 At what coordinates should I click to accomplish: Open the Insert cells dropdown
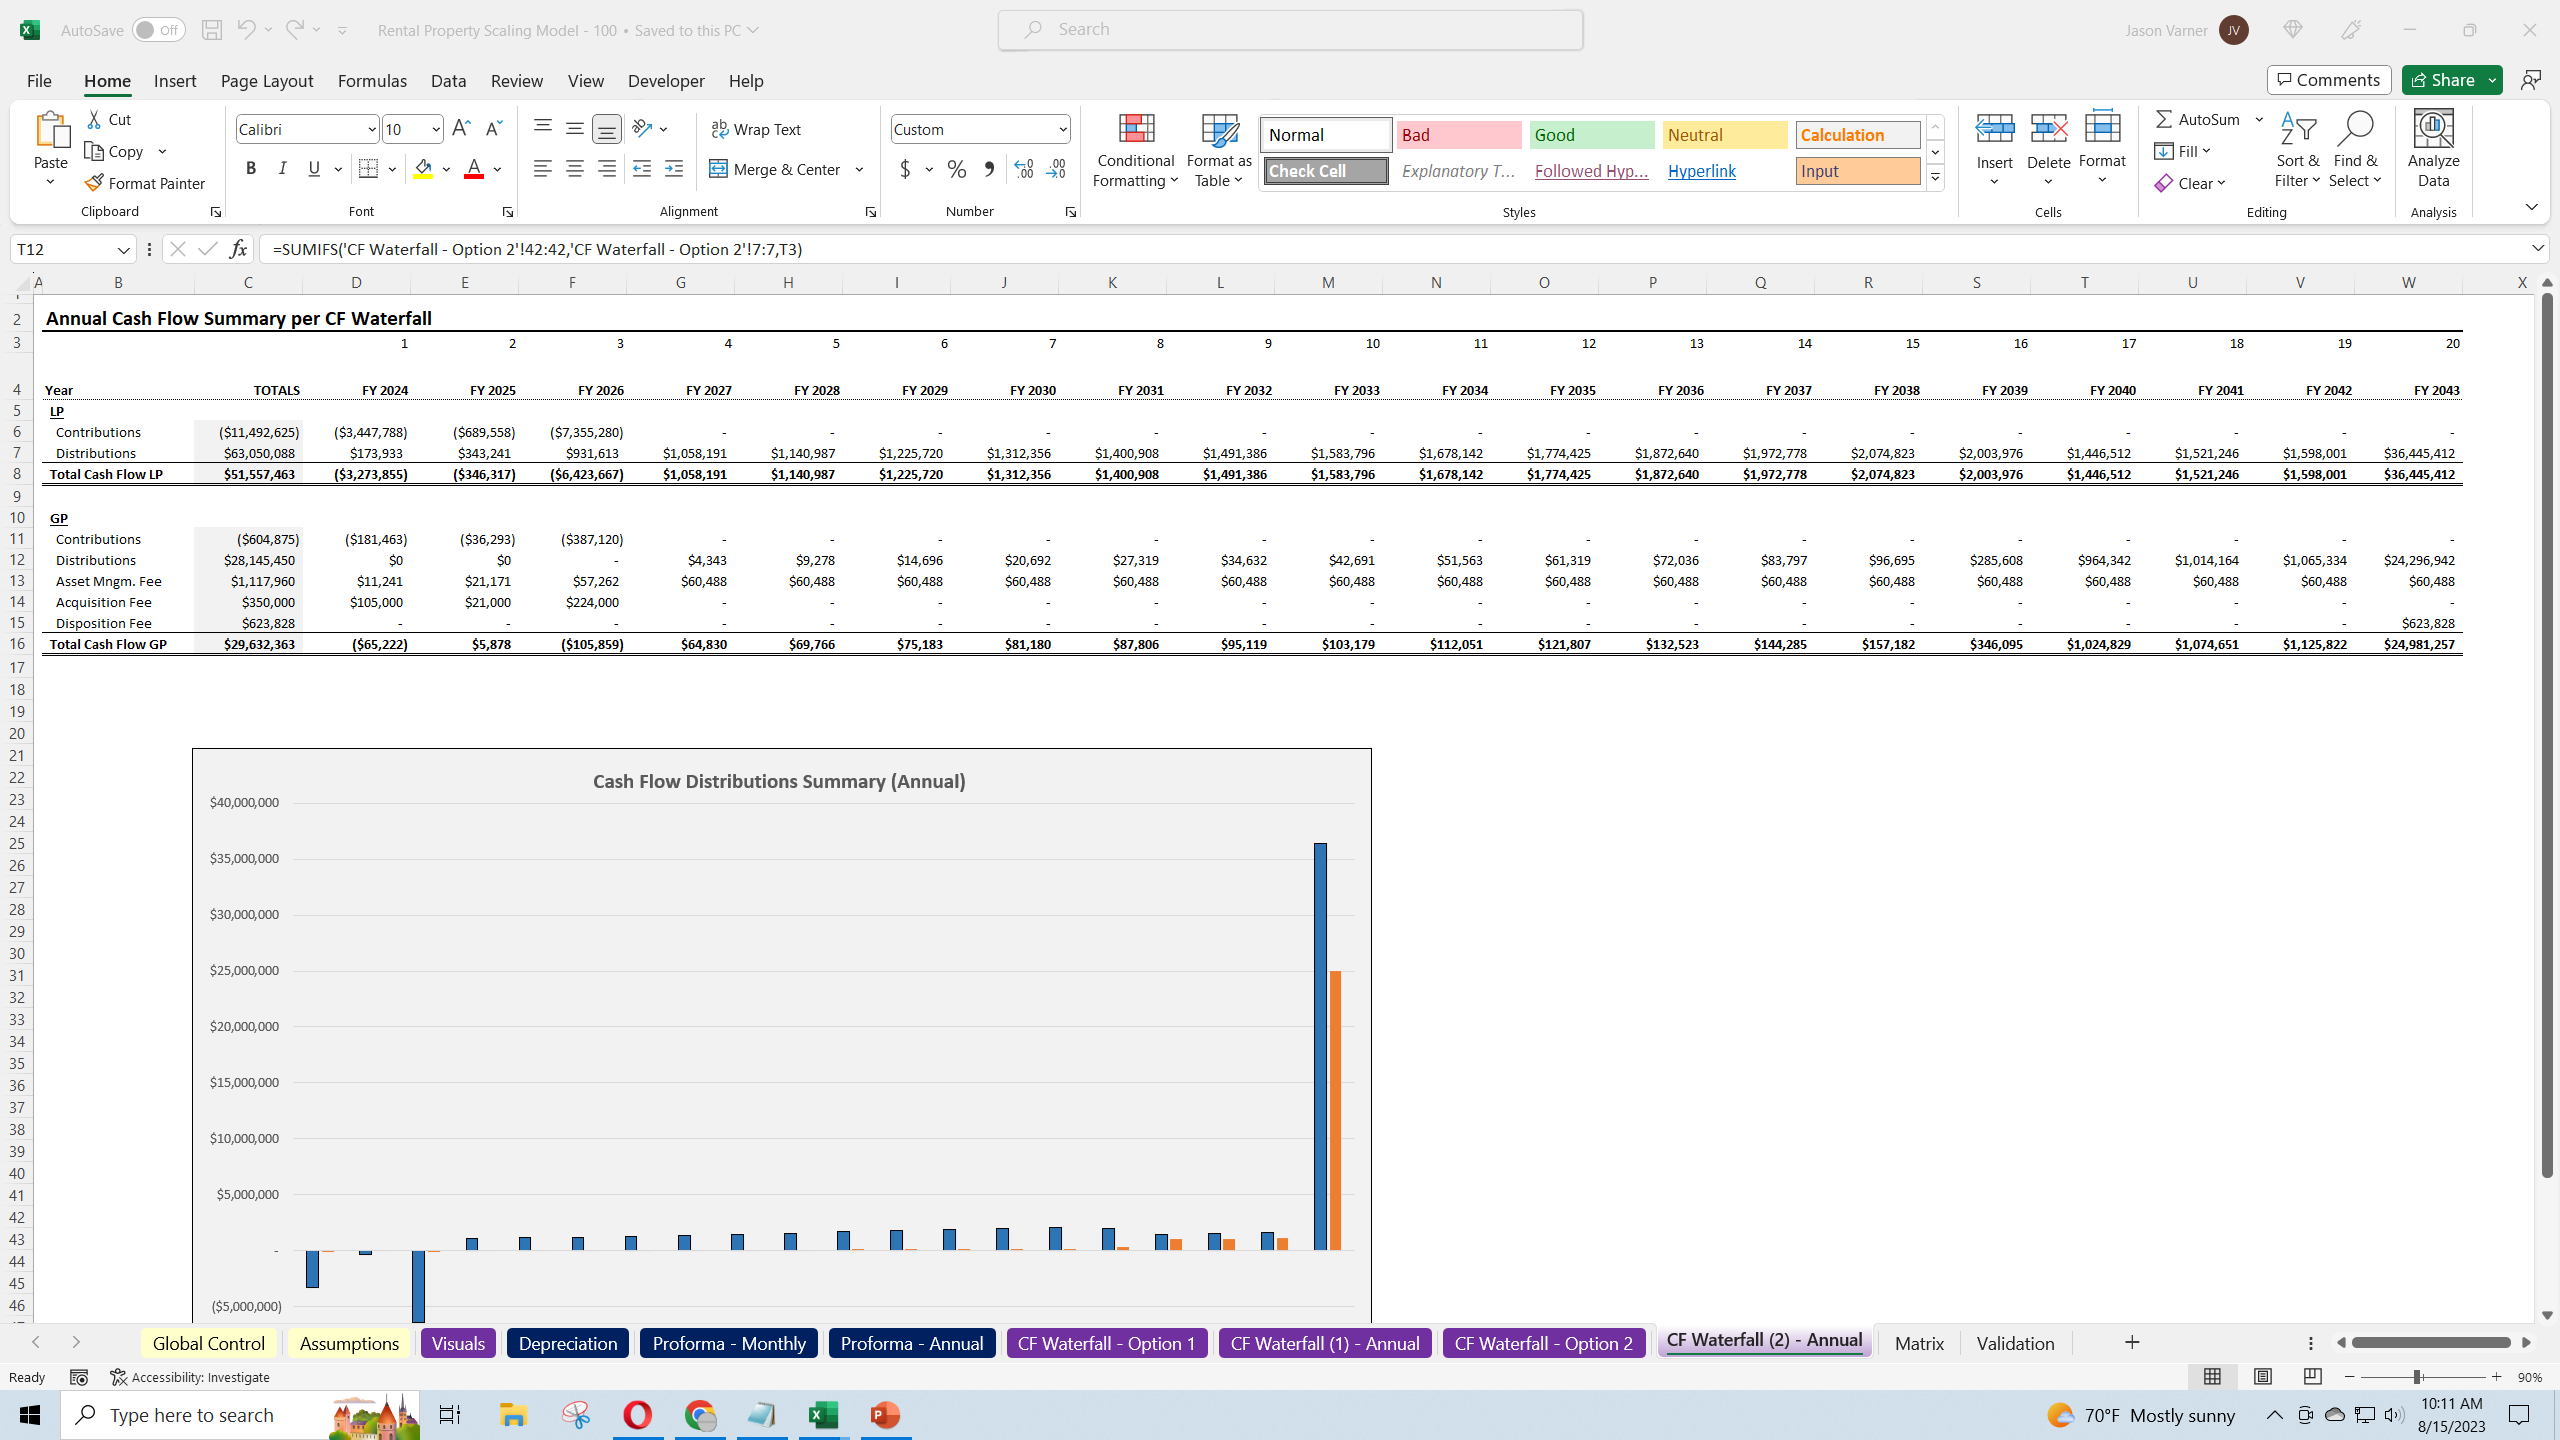(1994, 181)
